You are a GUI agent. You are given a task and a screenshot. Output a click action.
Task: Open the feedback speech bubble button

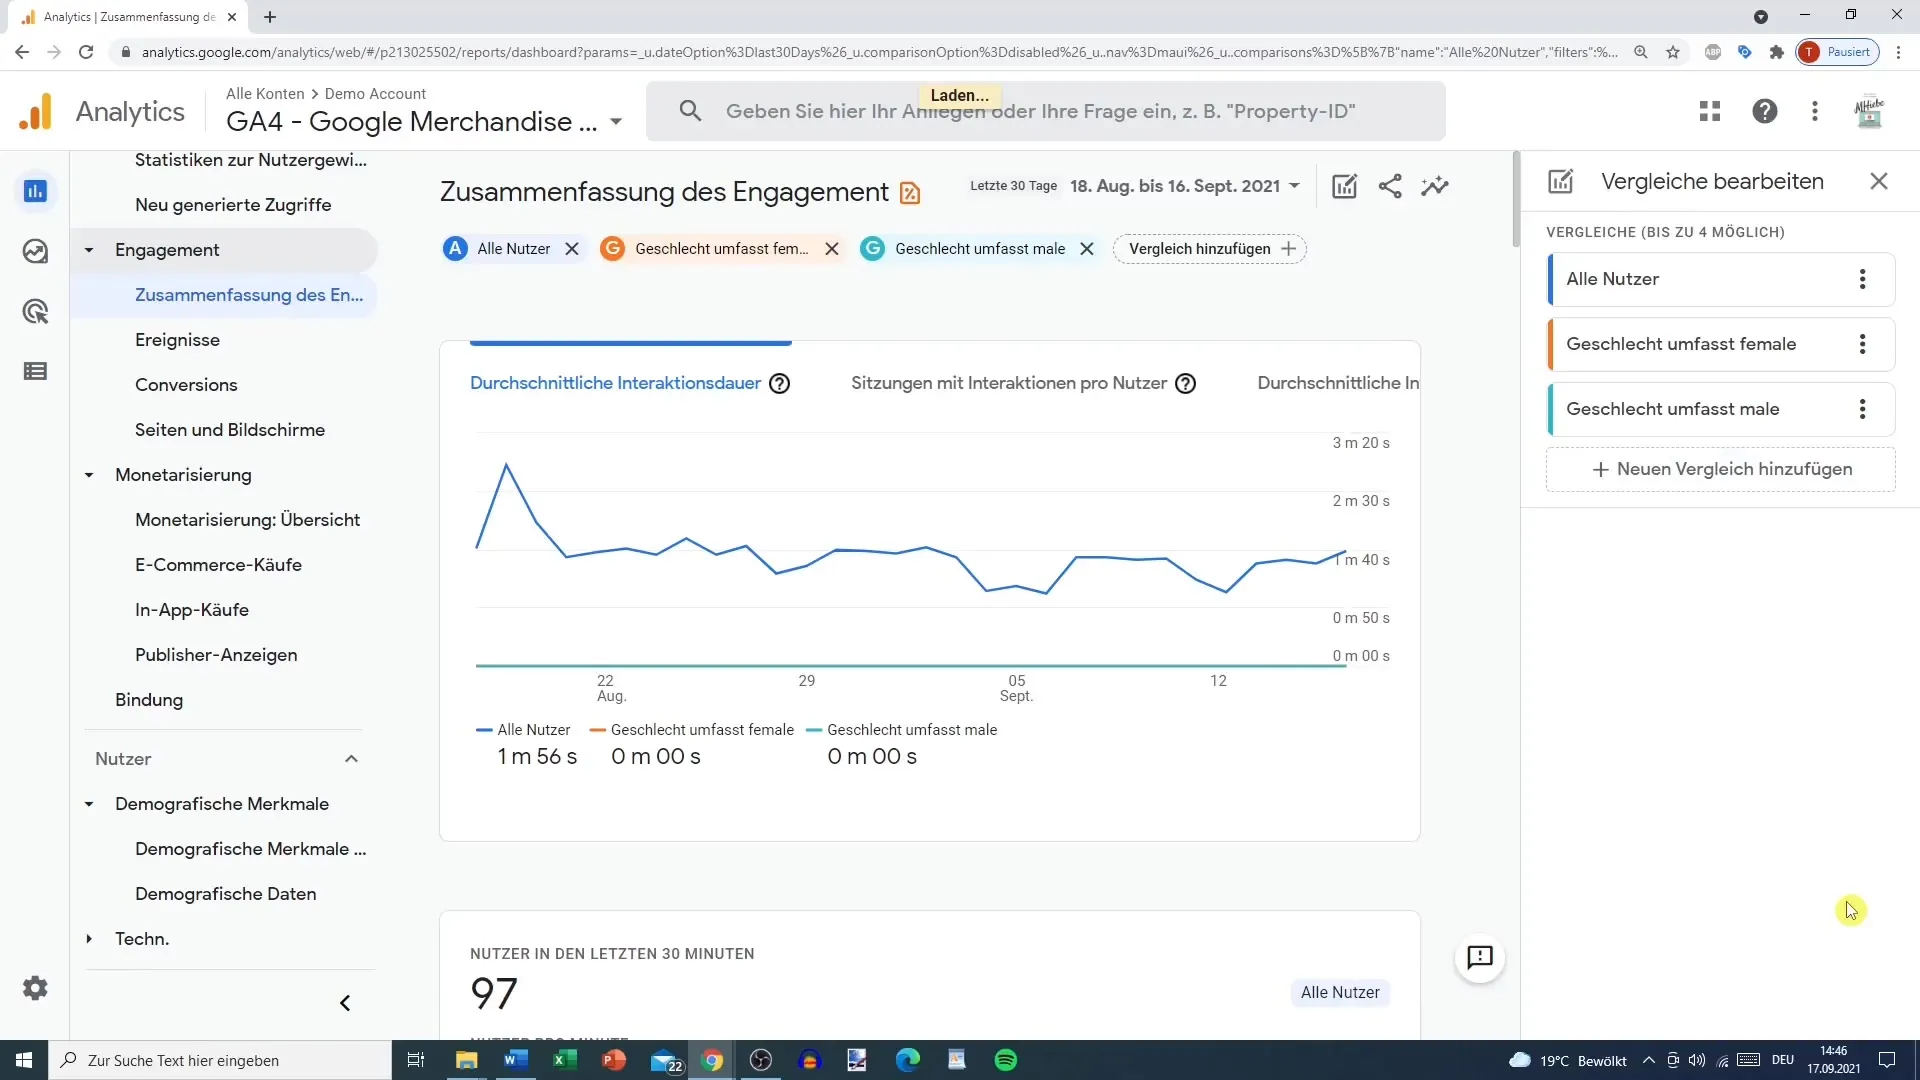[x=1480, y=958]
